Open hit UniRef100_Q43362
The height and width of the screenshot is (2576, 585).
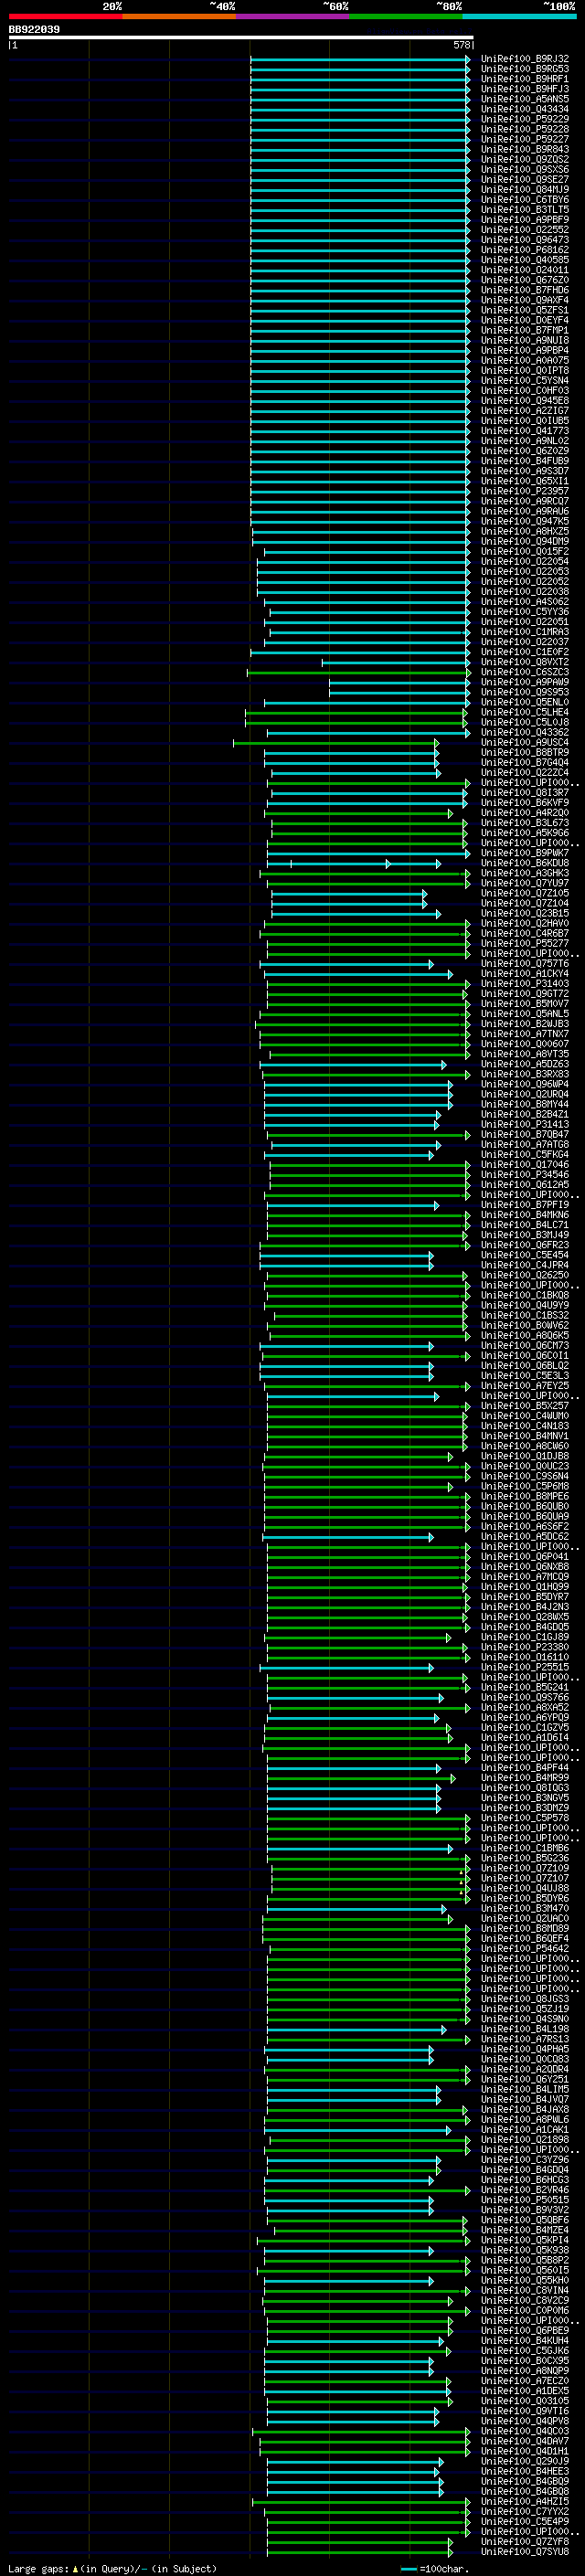point(525,732)
